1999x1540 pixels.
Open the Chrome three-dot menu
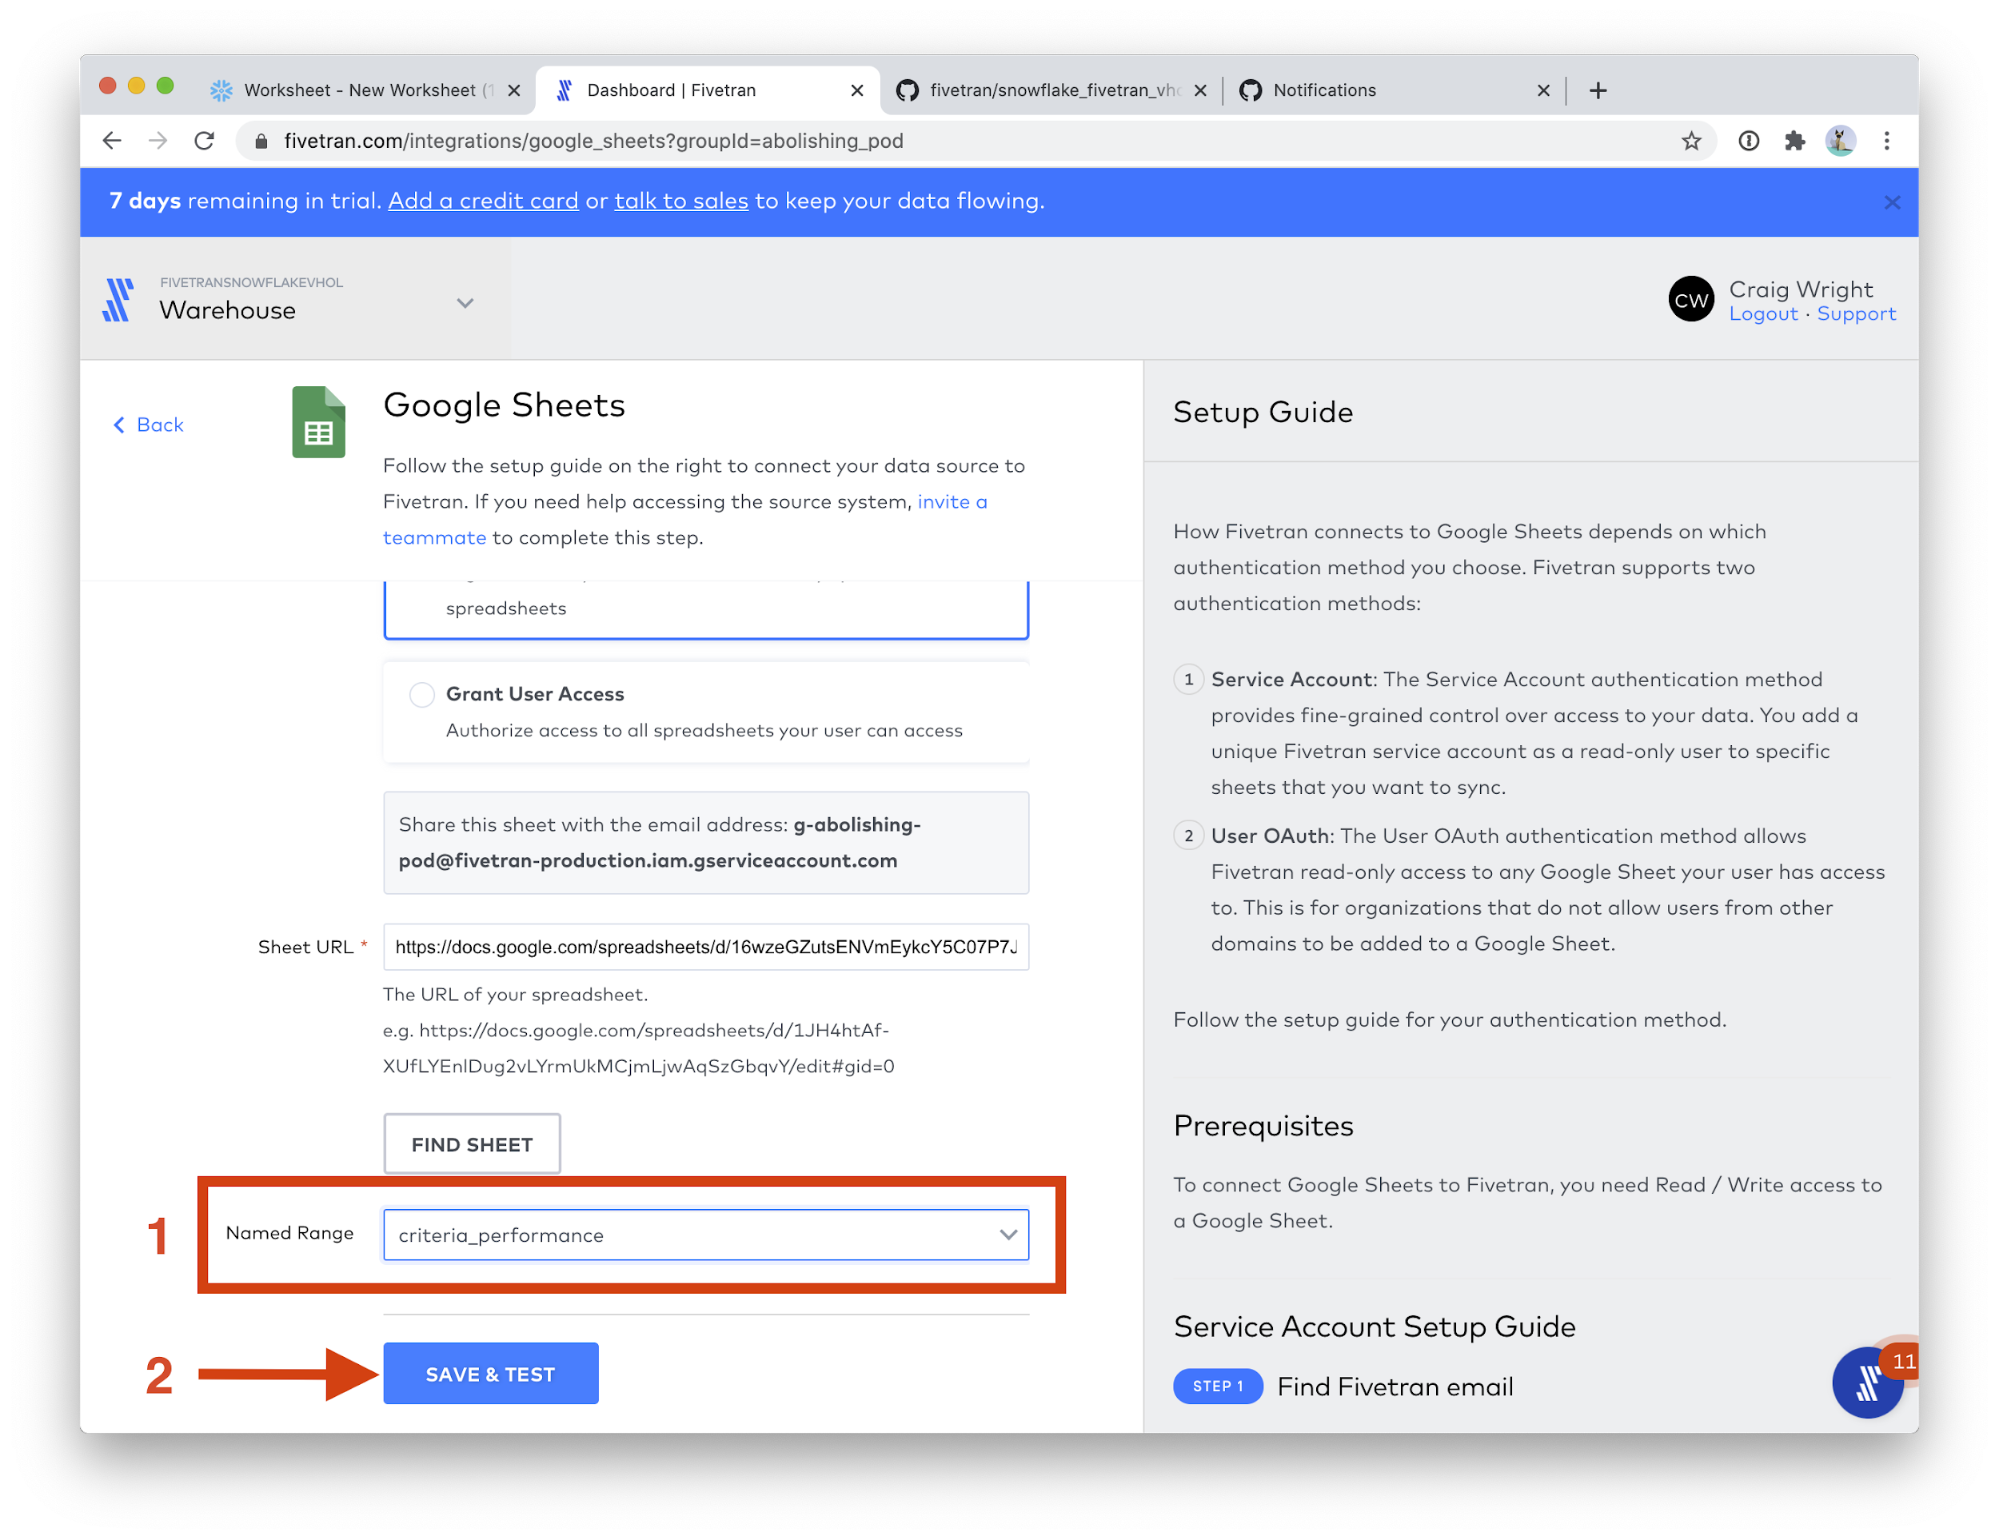[1887, 141]
